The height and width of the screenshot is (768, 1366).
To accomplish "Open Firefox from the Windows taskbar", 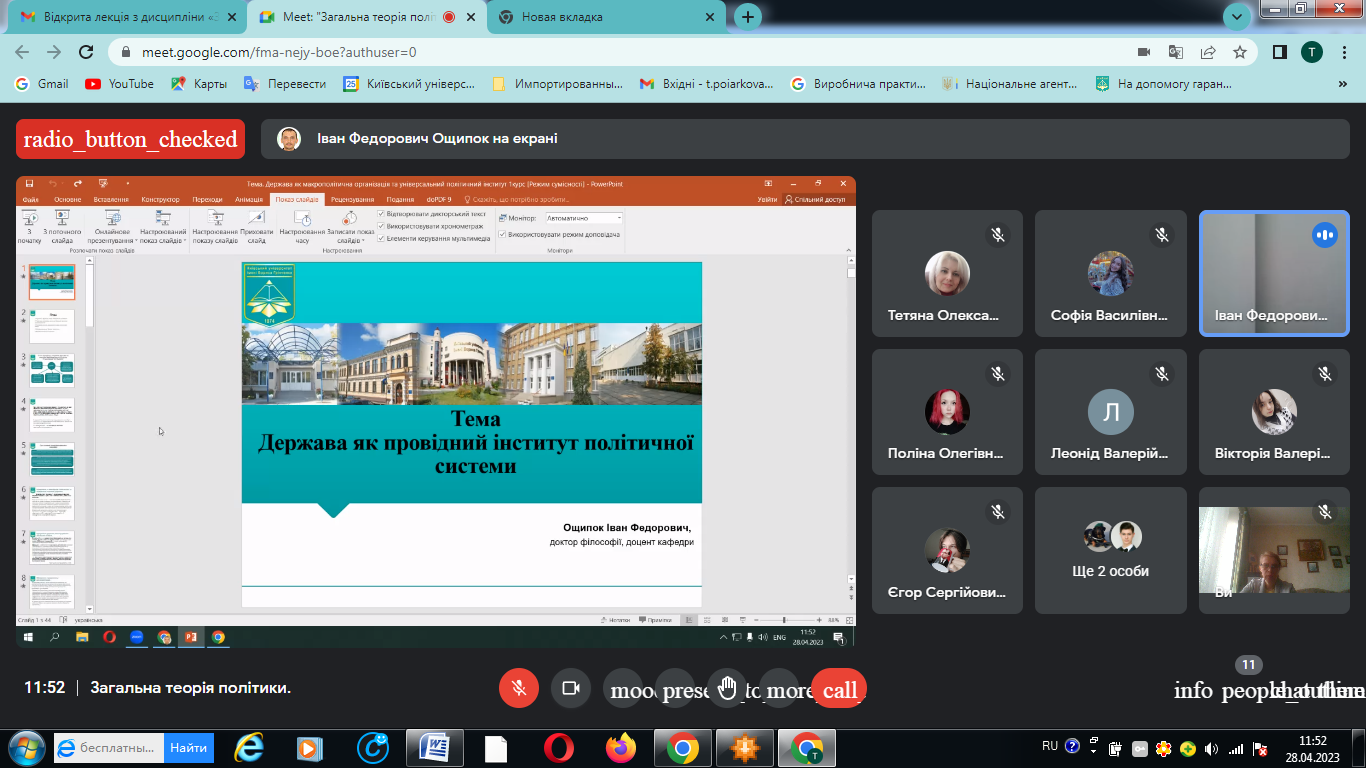I will coord(621,747).
